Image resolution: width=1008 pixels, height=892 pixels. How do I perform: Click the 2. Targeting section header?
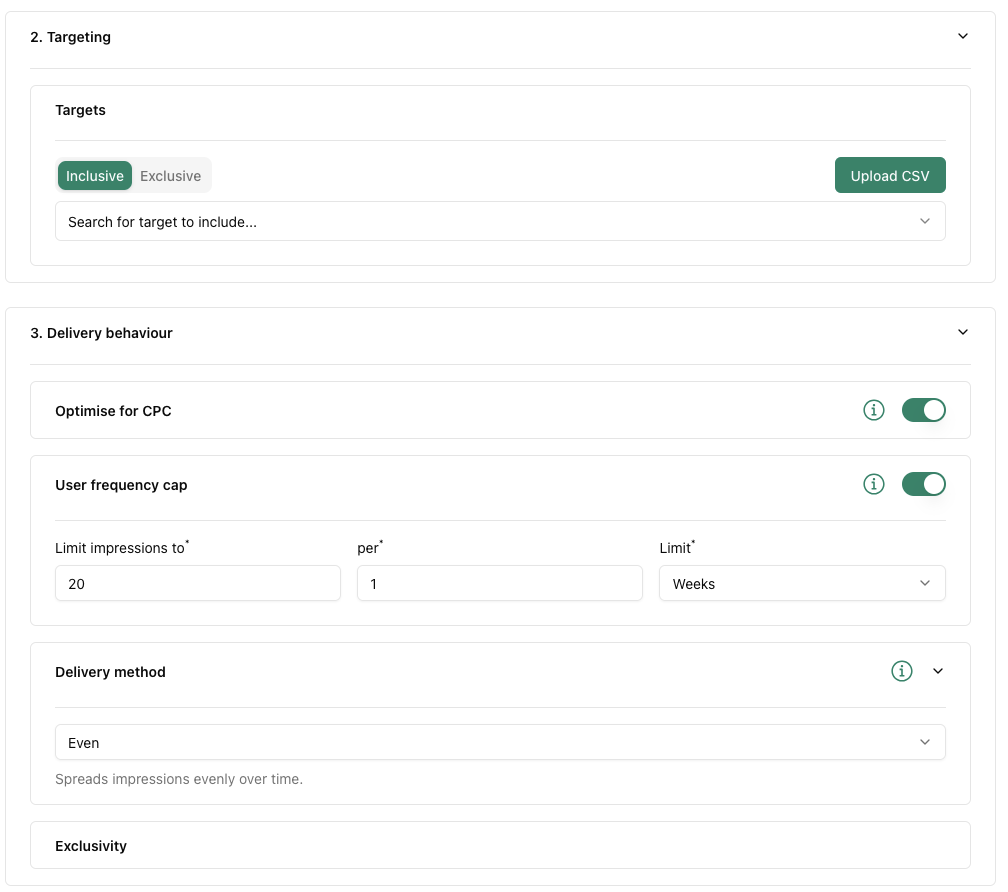pos(71,37)
